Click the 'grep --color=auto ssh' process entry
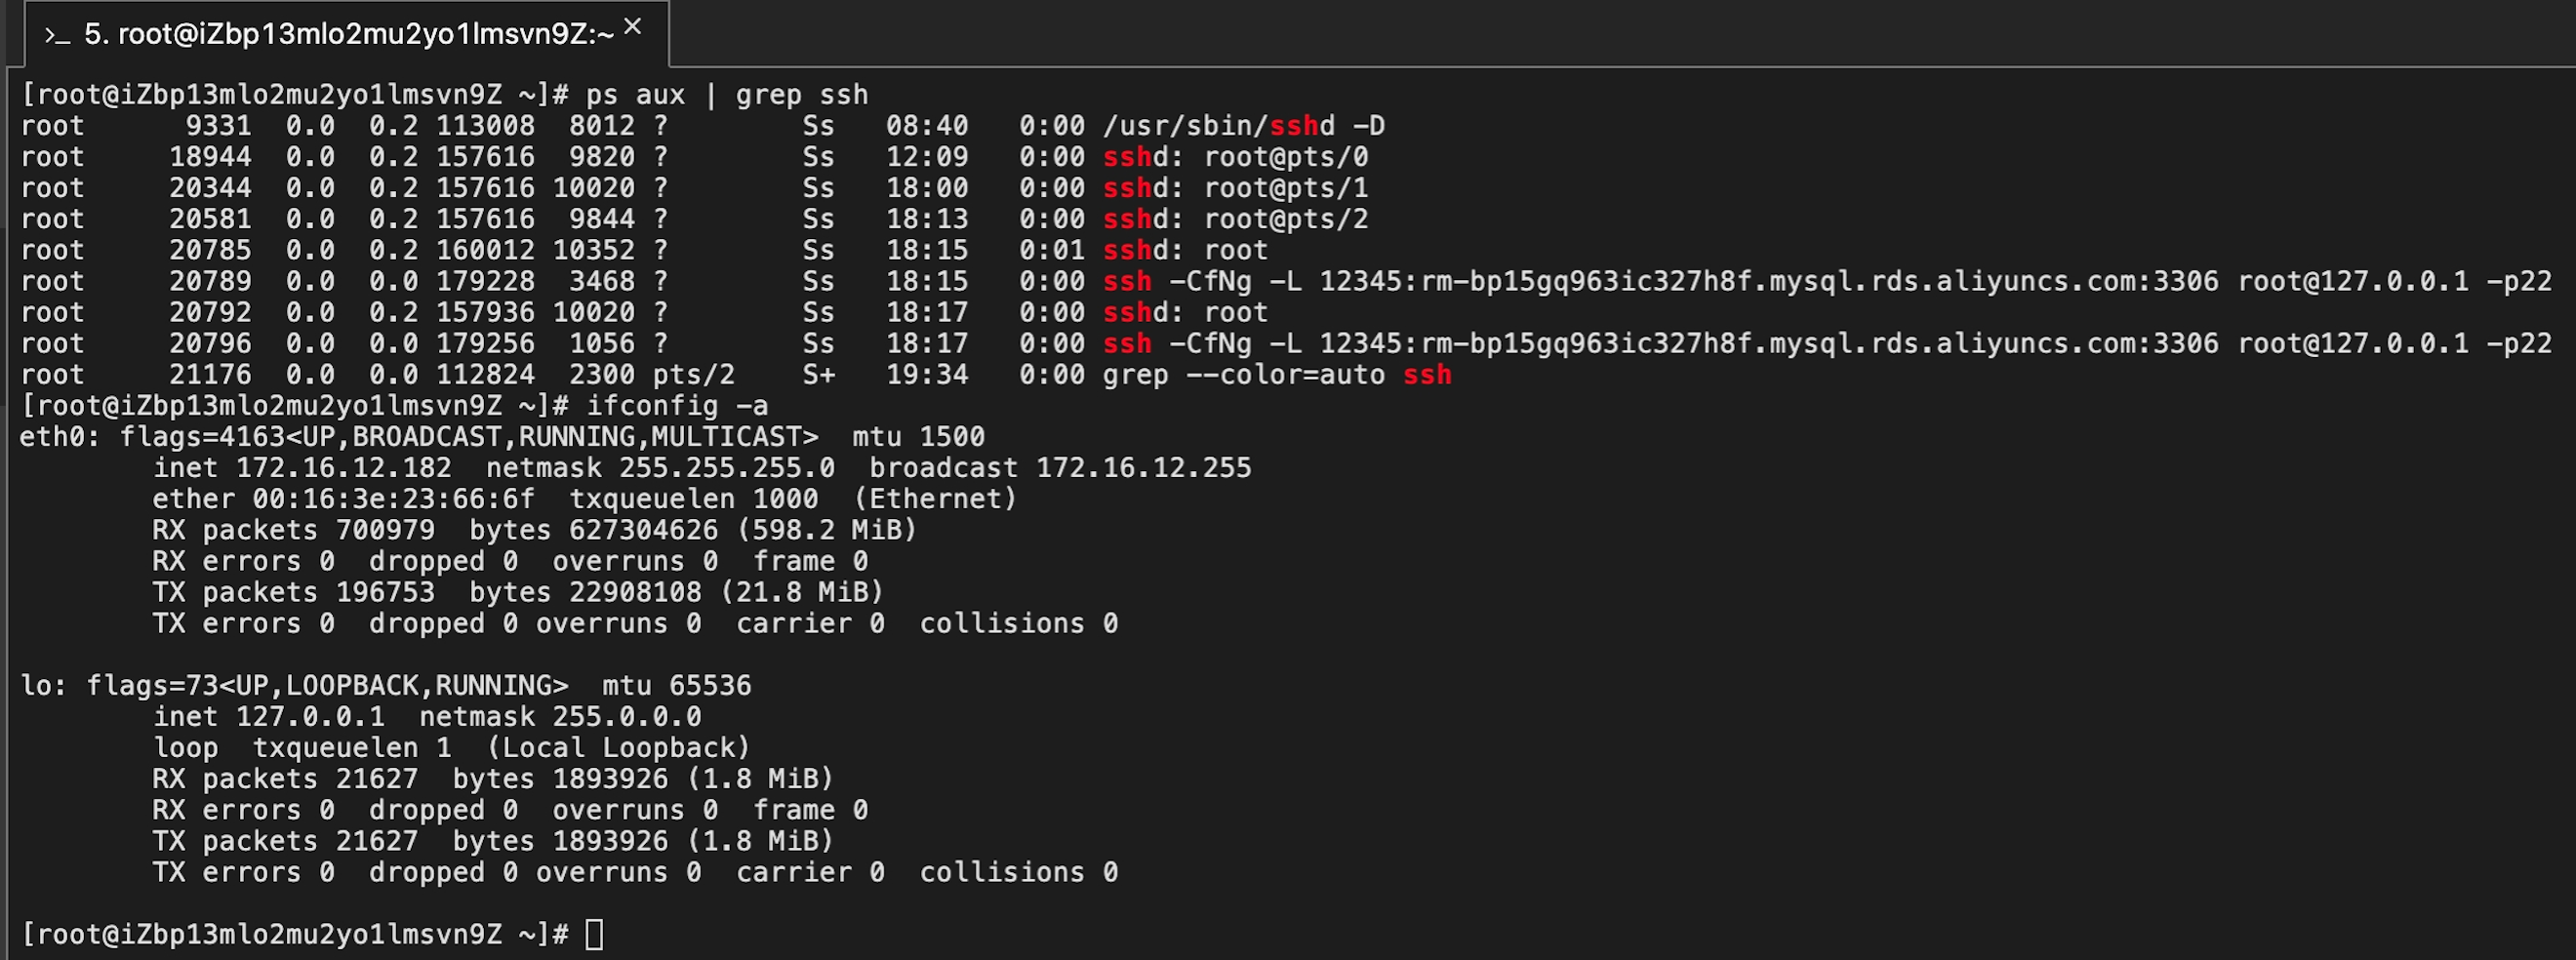2576x960 pixels. [1276, 375]
